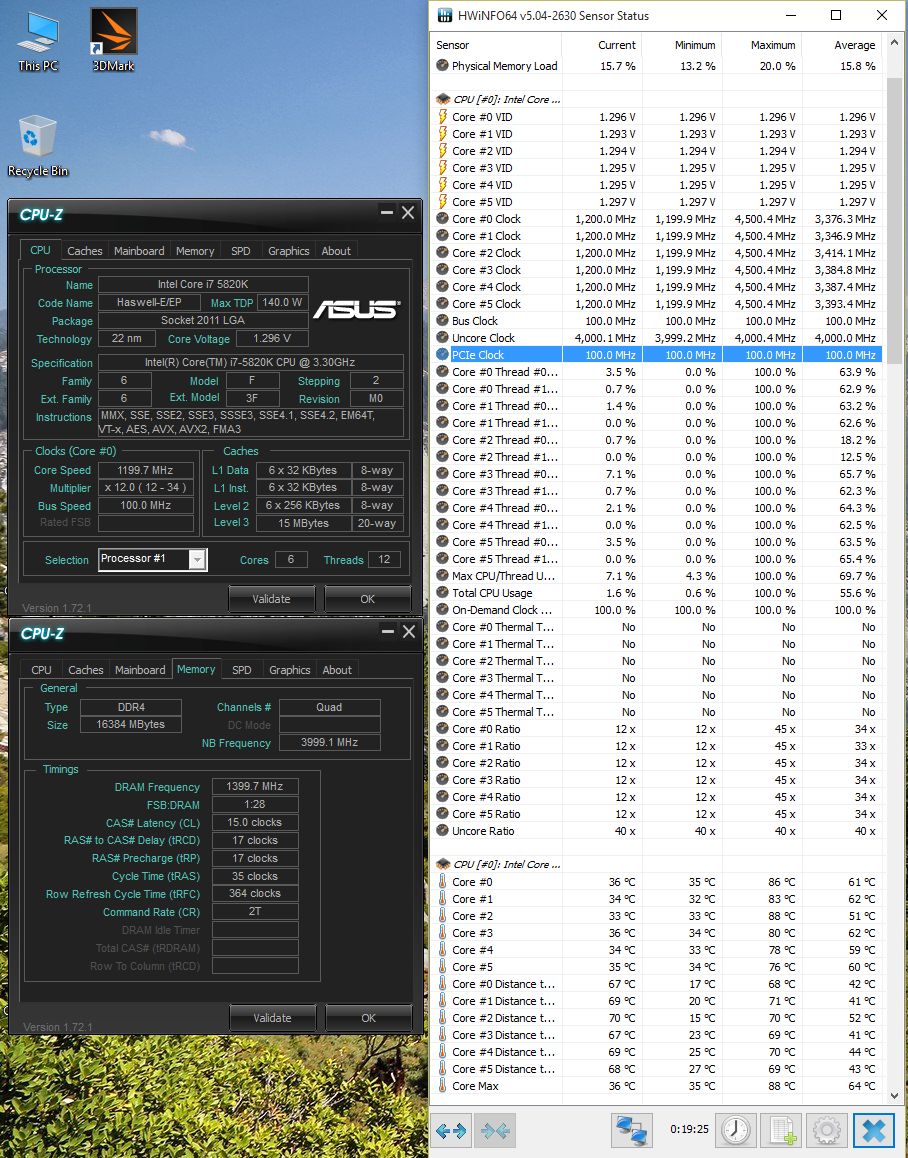Click the Current column header
This screenshot has height=1158, width=908.
[x=601, y=45]
